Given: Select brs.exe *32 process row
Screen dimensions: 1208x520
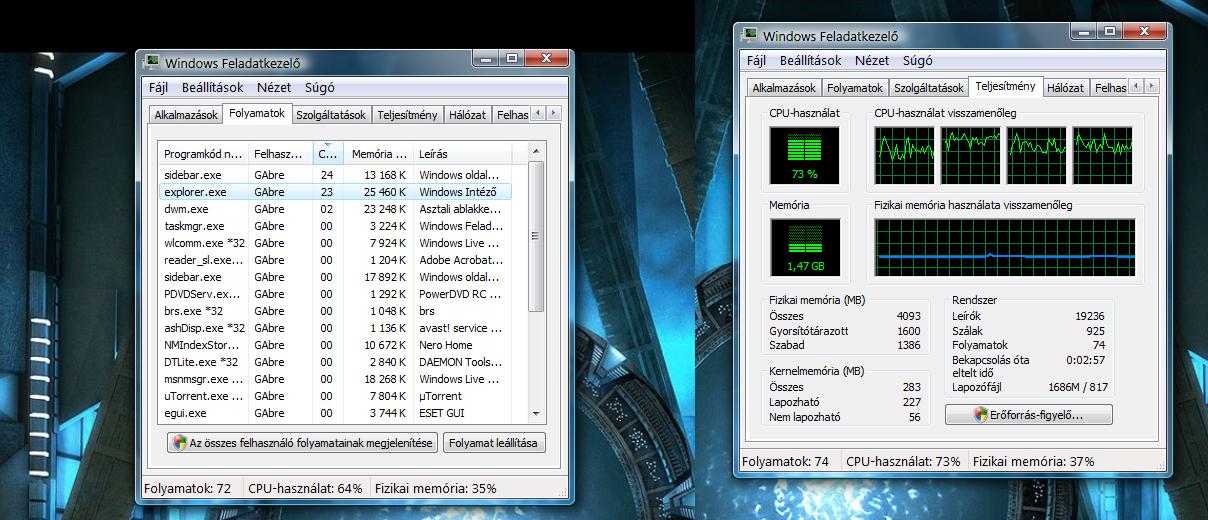Looking at the screenshot, I should tap(335, 311).
